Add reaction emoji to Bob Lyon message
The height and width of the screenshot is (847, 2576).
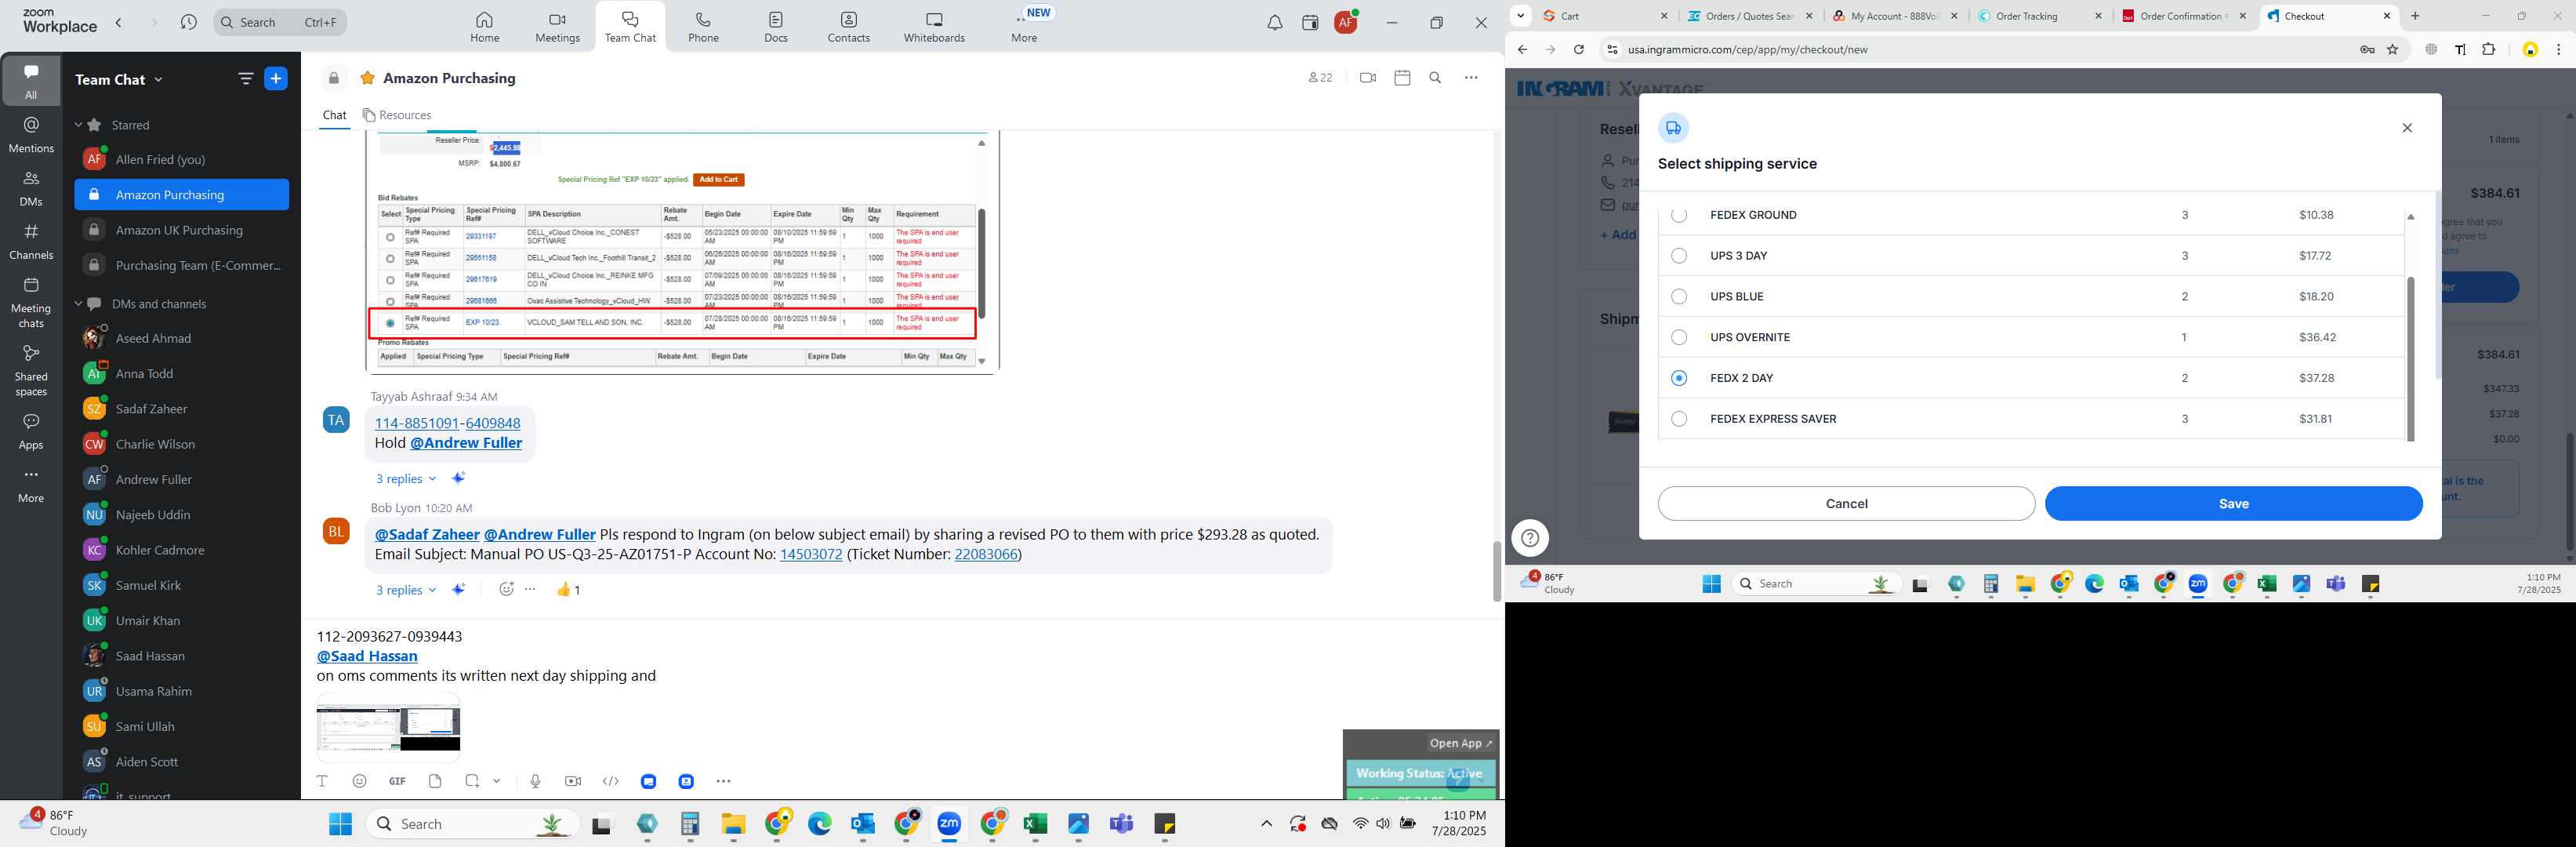[506, 589]
